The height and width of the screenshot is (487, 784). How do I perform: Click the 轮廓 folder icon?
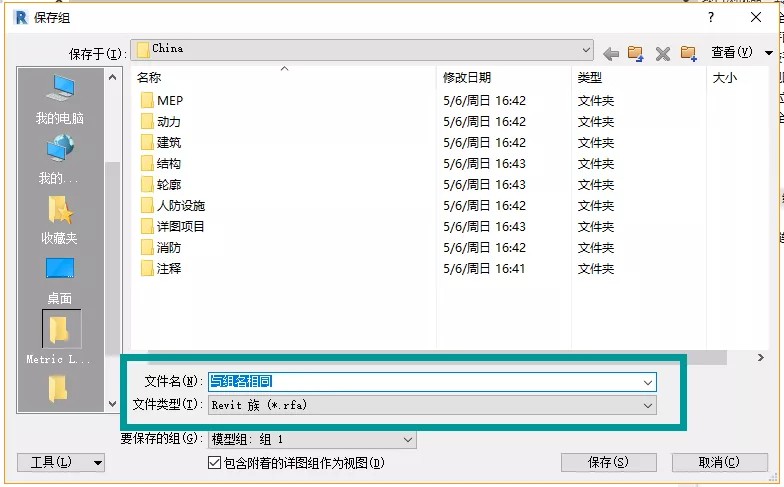click(x=147, y=184)
